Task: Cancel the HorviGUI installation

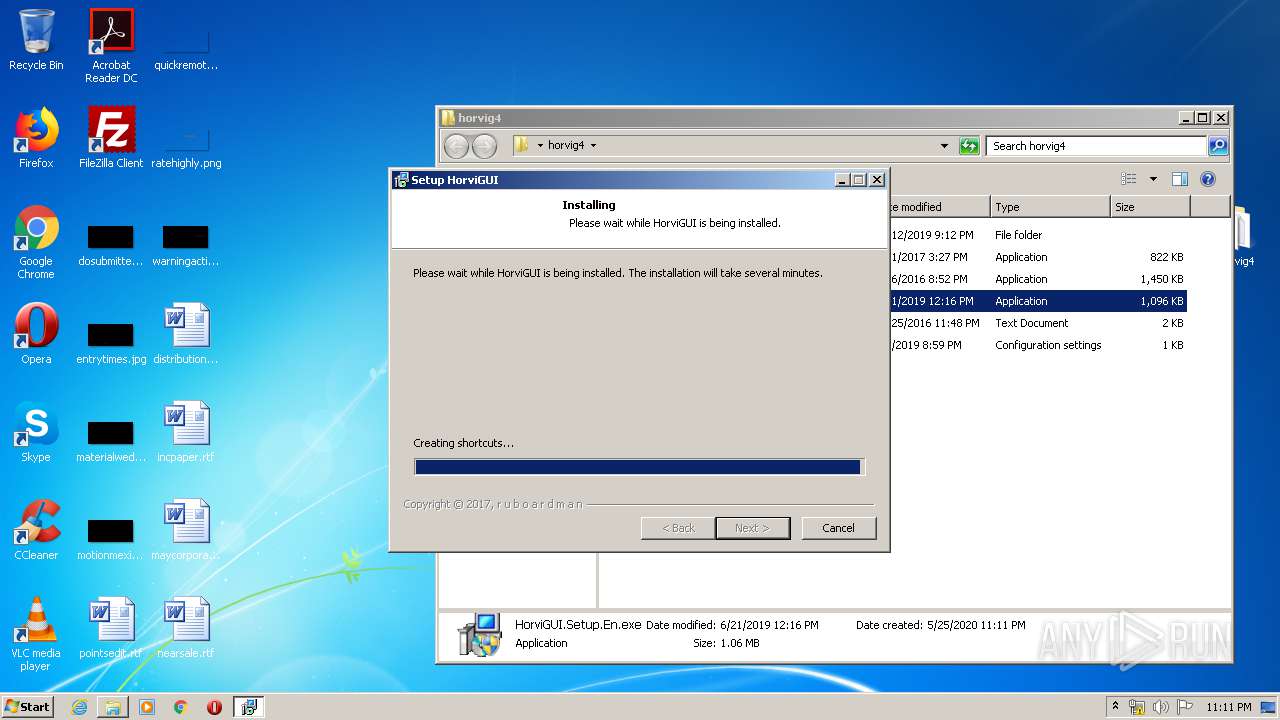Action: pos(838,528)
